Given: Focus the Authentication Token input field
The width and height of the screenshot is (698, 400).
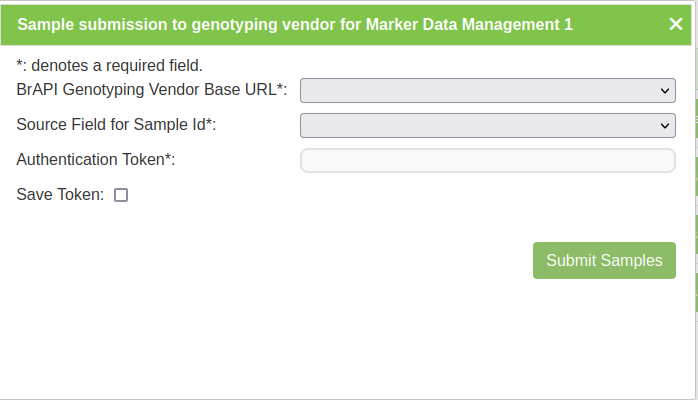Looking at the screenshot, I should point(487,160).
